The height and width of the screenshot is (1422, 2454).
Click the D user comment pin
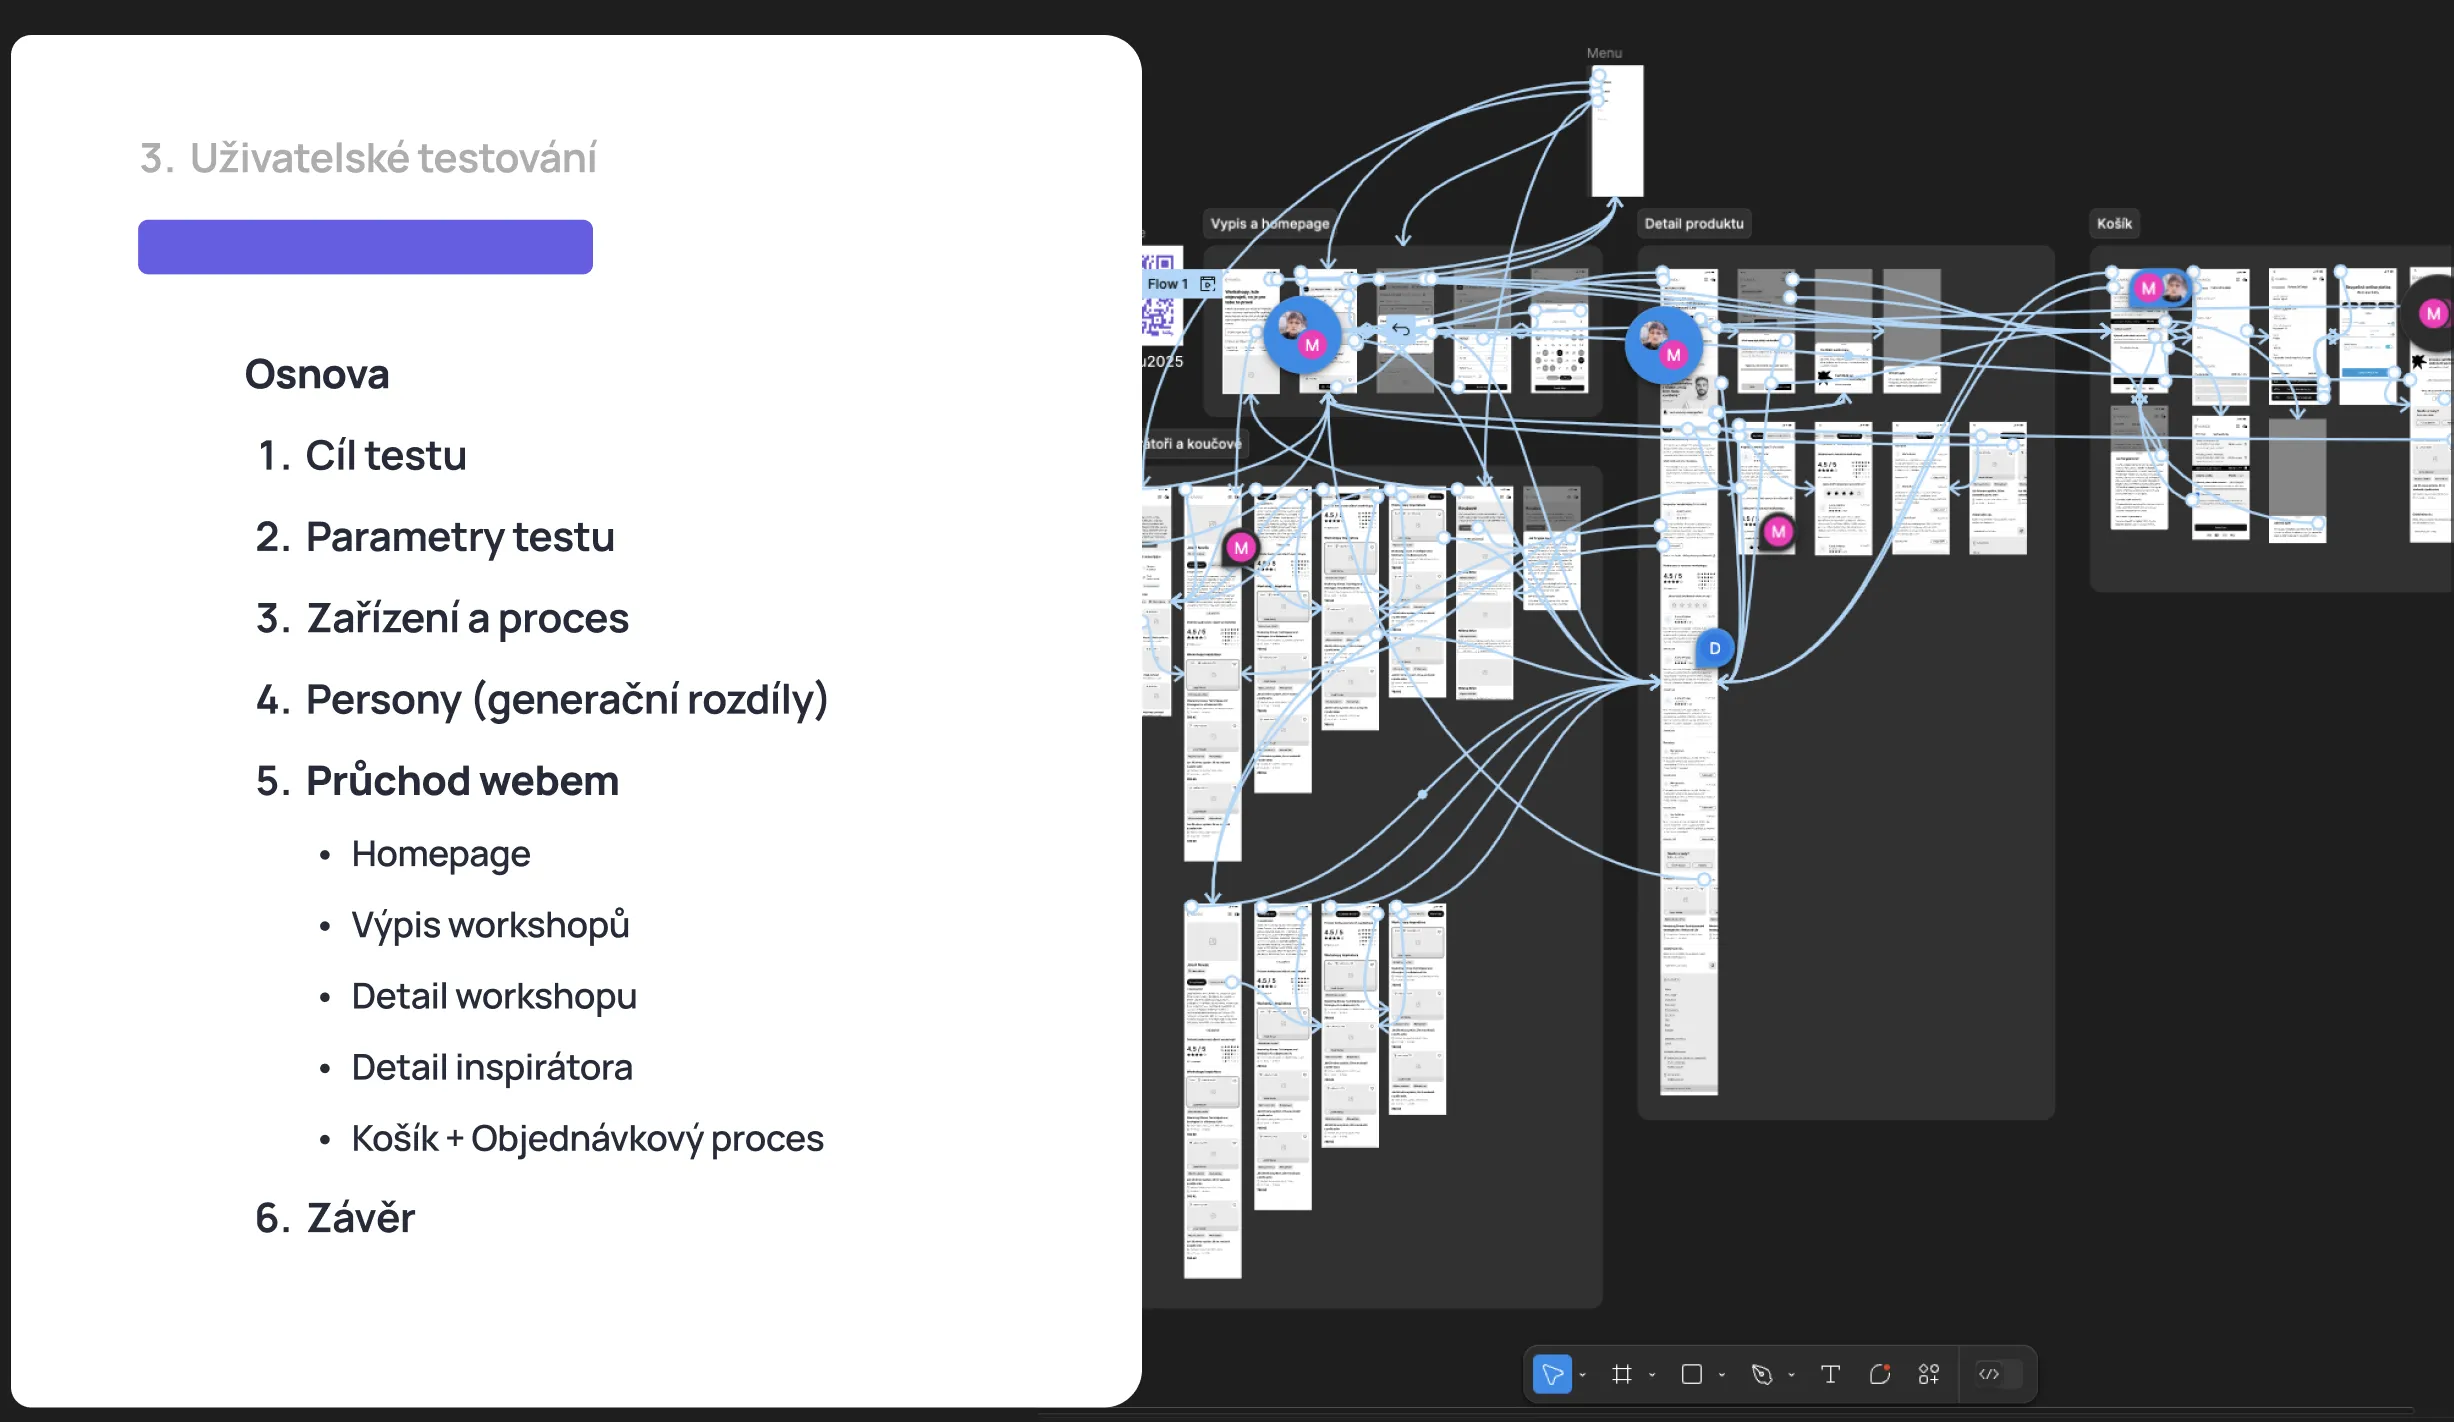(x=1714, y=648)
